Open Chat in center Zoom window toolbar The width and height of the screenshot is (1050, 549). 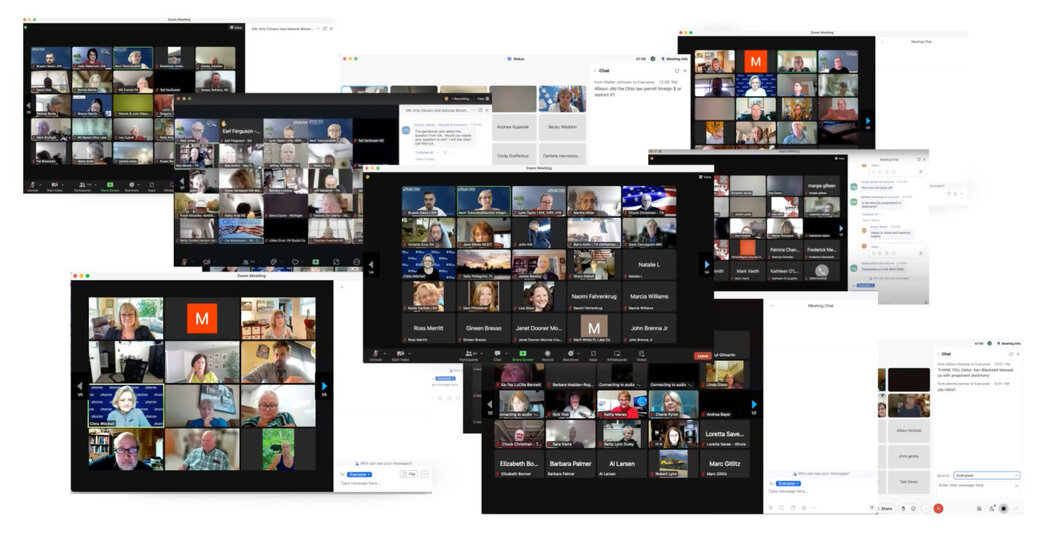pos(498,356)
